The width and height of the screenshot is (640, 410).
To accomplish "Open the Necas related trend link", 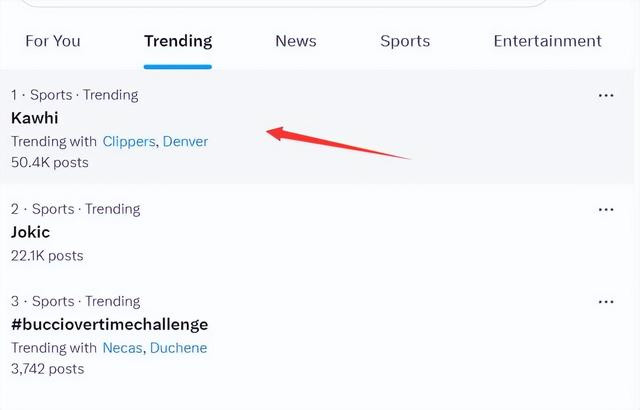I will (122, 348).
